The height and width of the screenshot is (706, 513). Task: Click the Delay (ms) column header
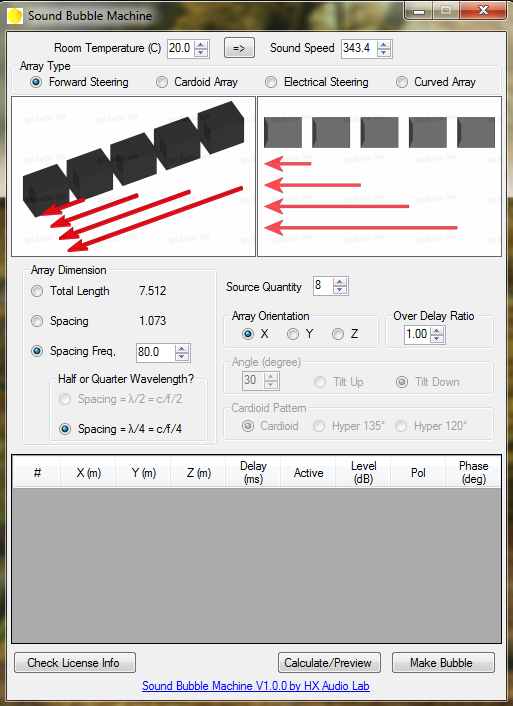click(253, 472)
